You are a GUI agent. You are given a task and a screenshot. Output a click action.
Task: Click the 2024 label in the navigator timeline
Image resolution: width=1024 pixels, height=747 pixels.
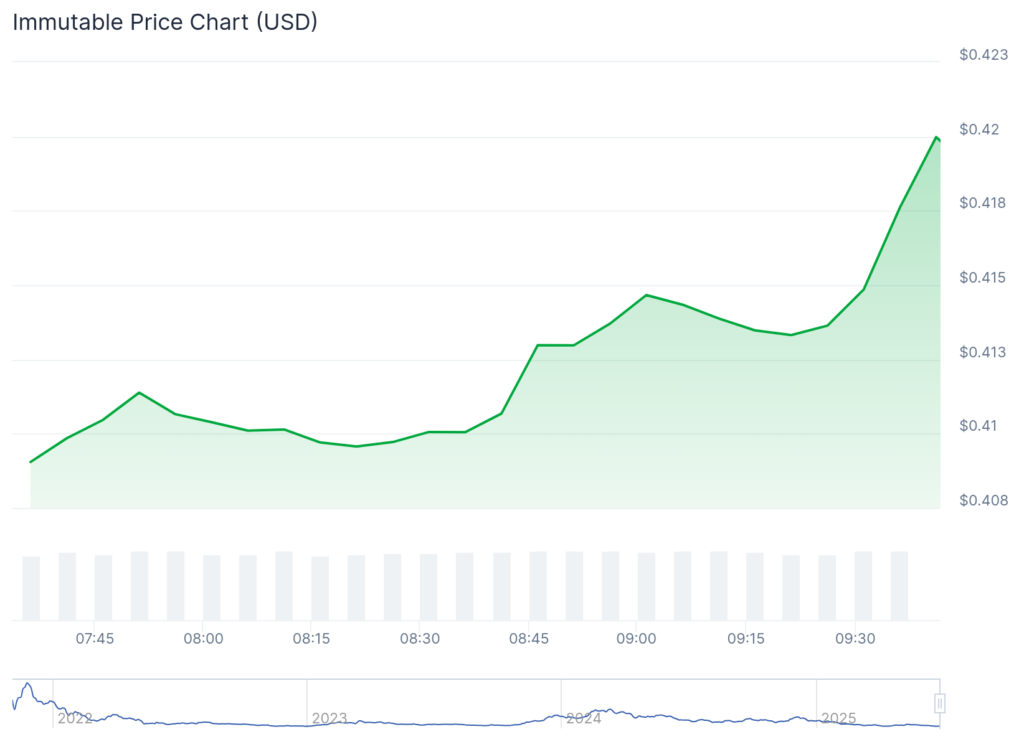[x=583, y=718]
